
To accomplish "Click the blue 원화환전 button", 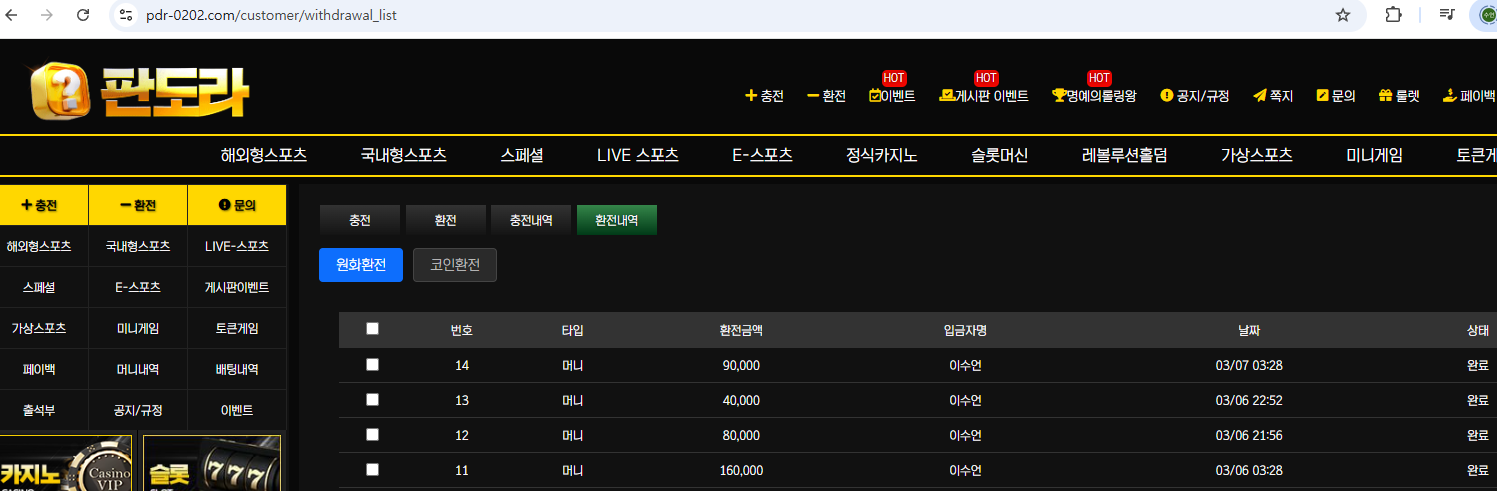I will tap(361, 265).
